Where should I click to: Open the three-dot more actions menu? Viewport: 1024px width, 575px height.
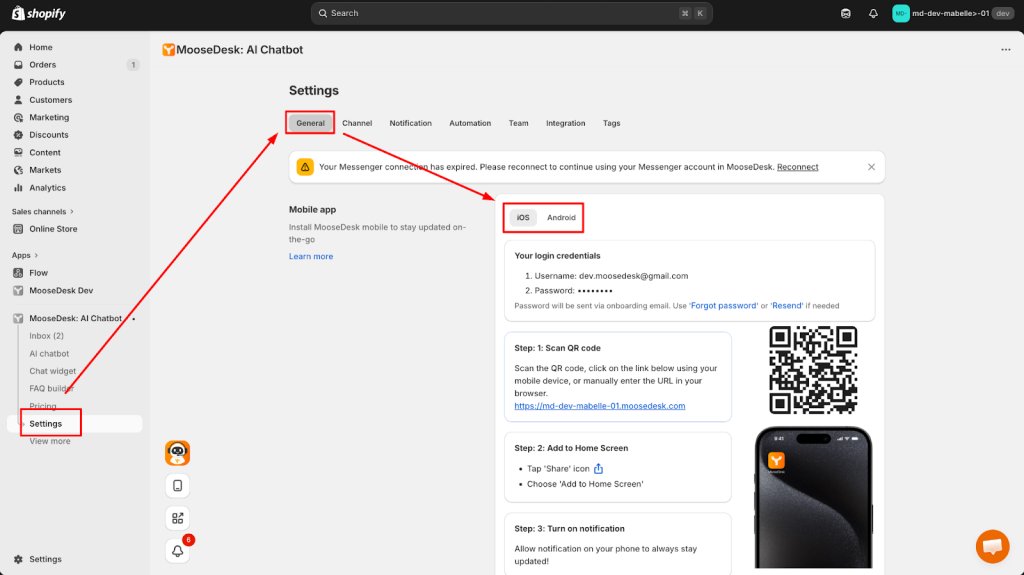pyautogui.click(x=1005, y=49)
